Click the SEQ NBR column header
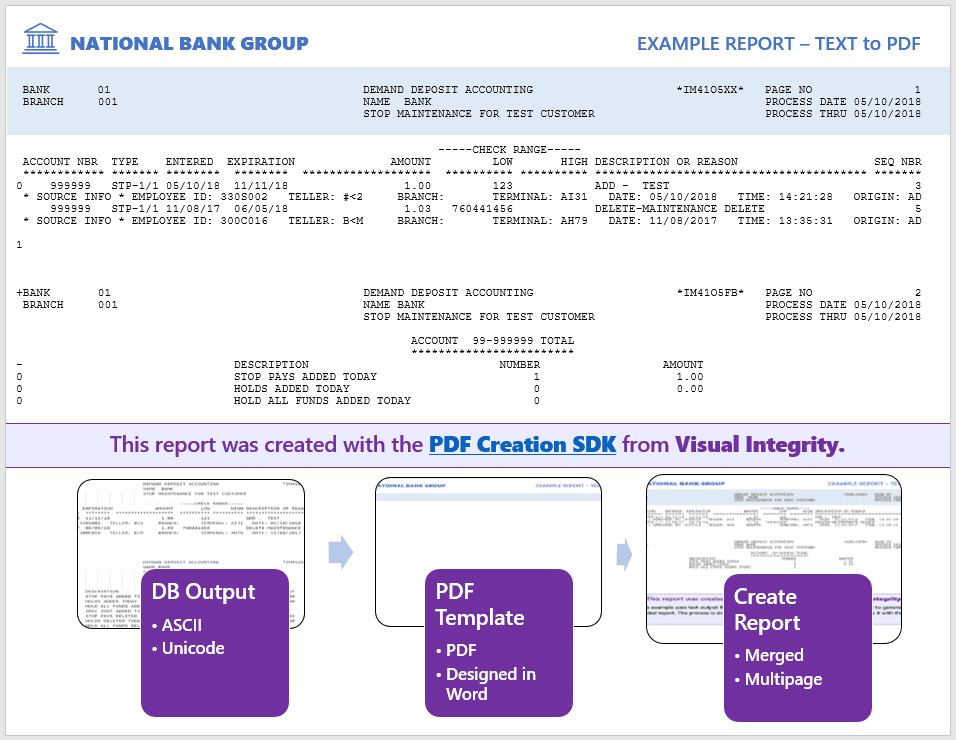The height and width of the screenshot is (740, 956). 897,162
